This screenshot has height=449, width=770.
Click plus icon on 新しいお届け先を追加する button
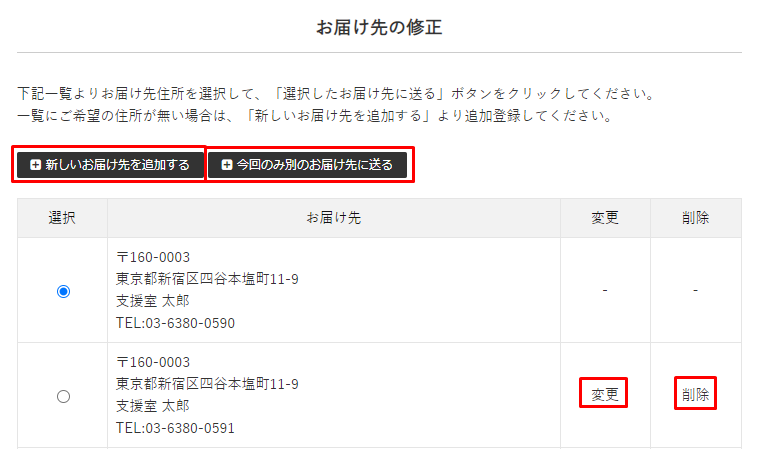[35, 165]
